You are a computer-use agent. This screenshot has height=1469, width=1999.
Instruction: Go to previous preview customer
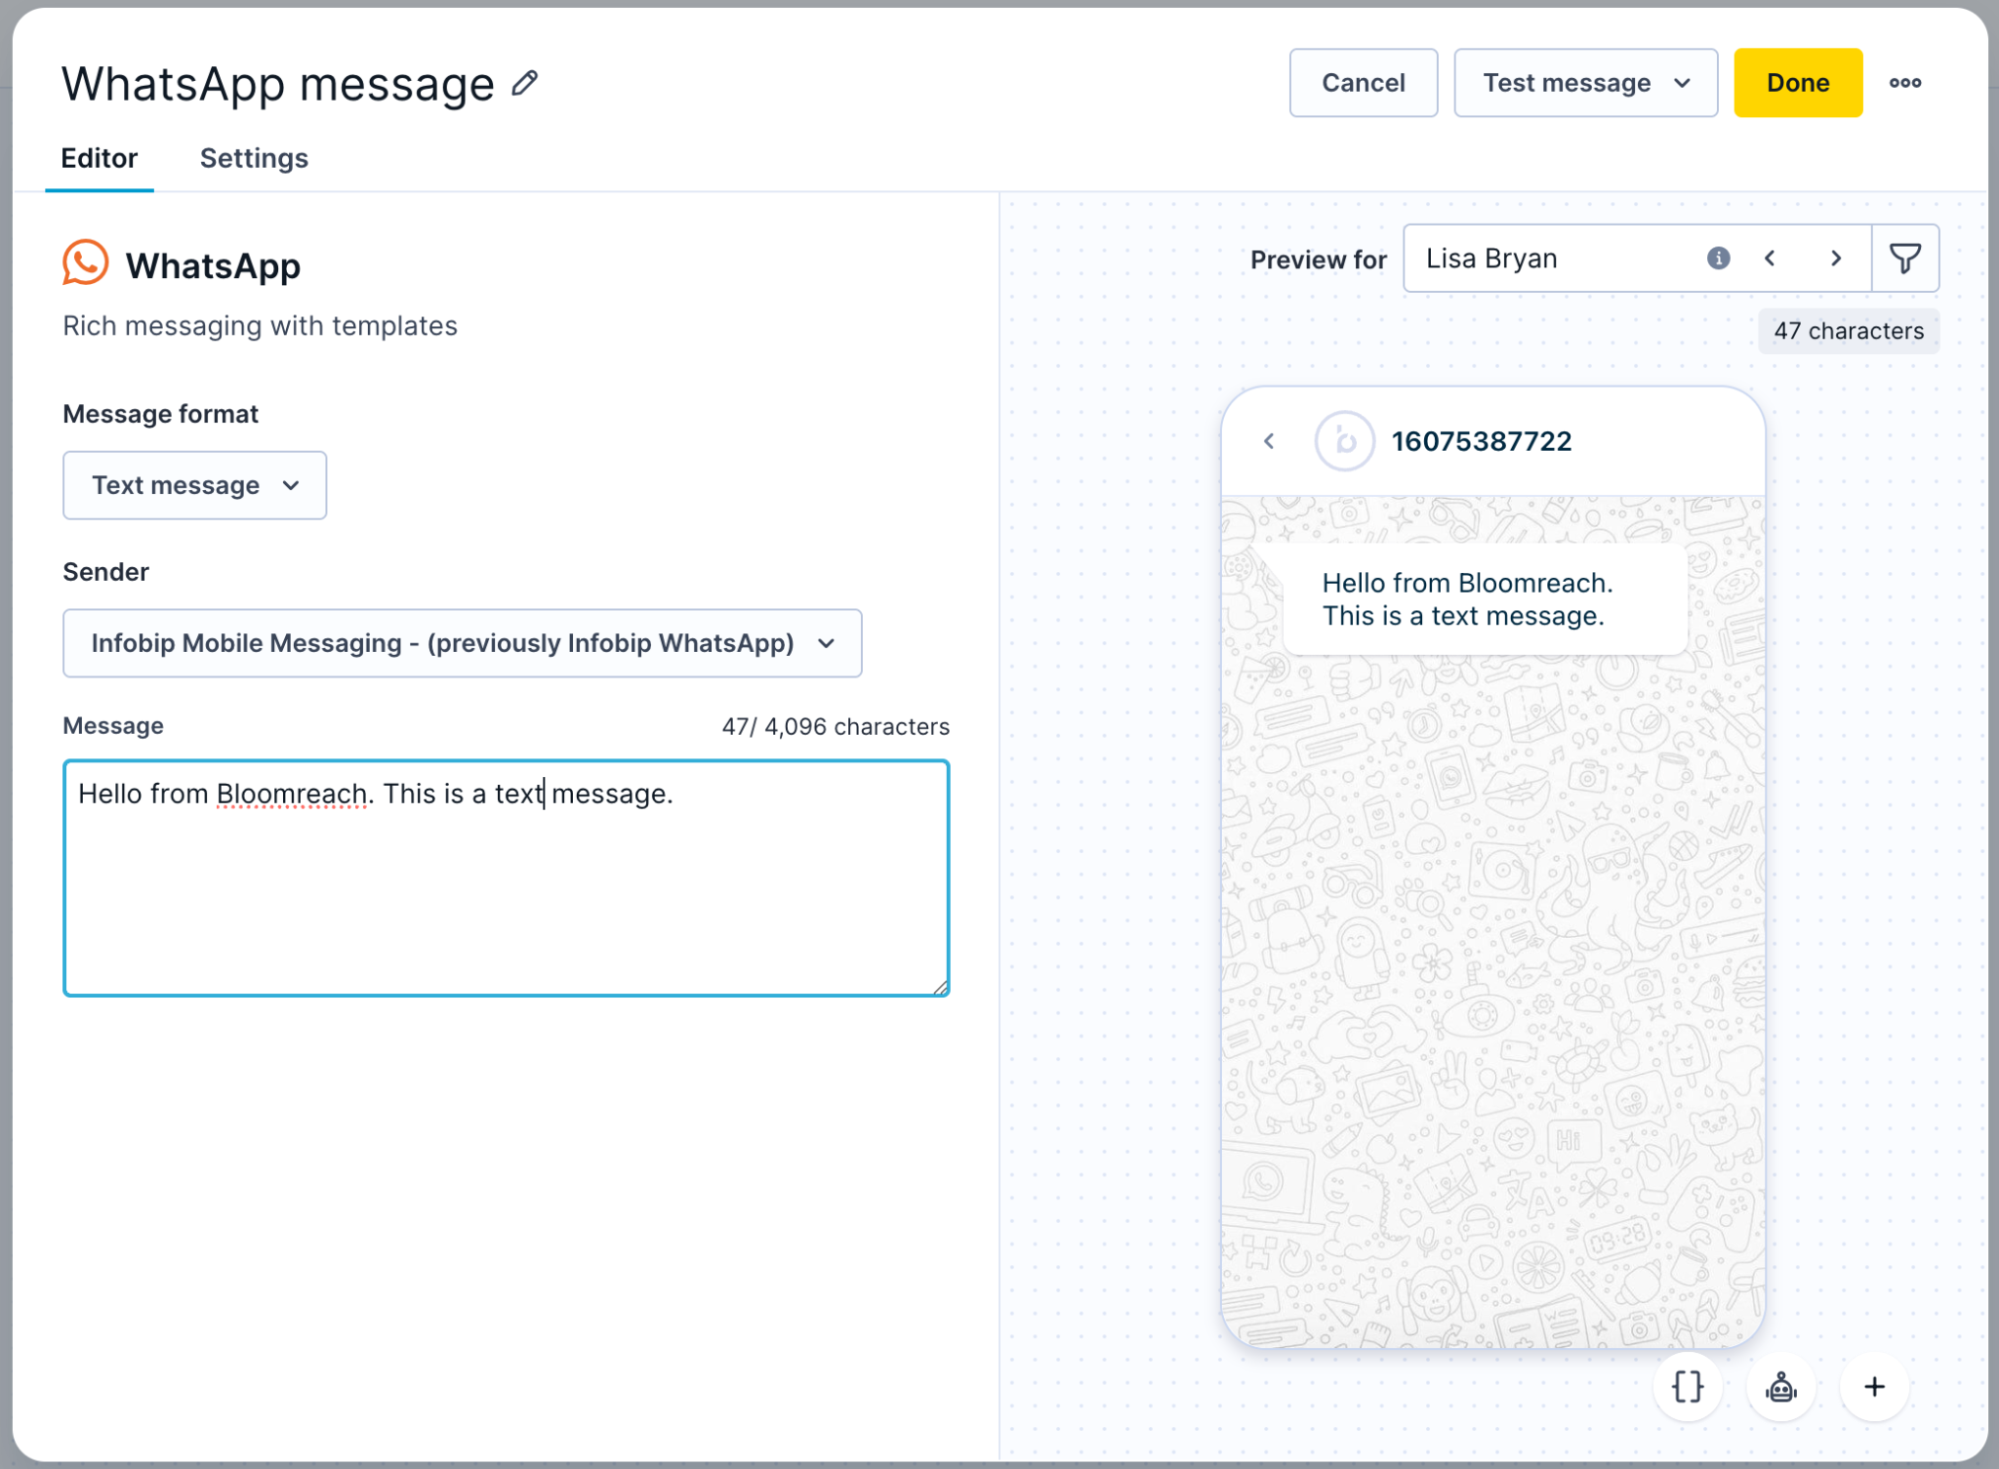tap(1769, 259)
